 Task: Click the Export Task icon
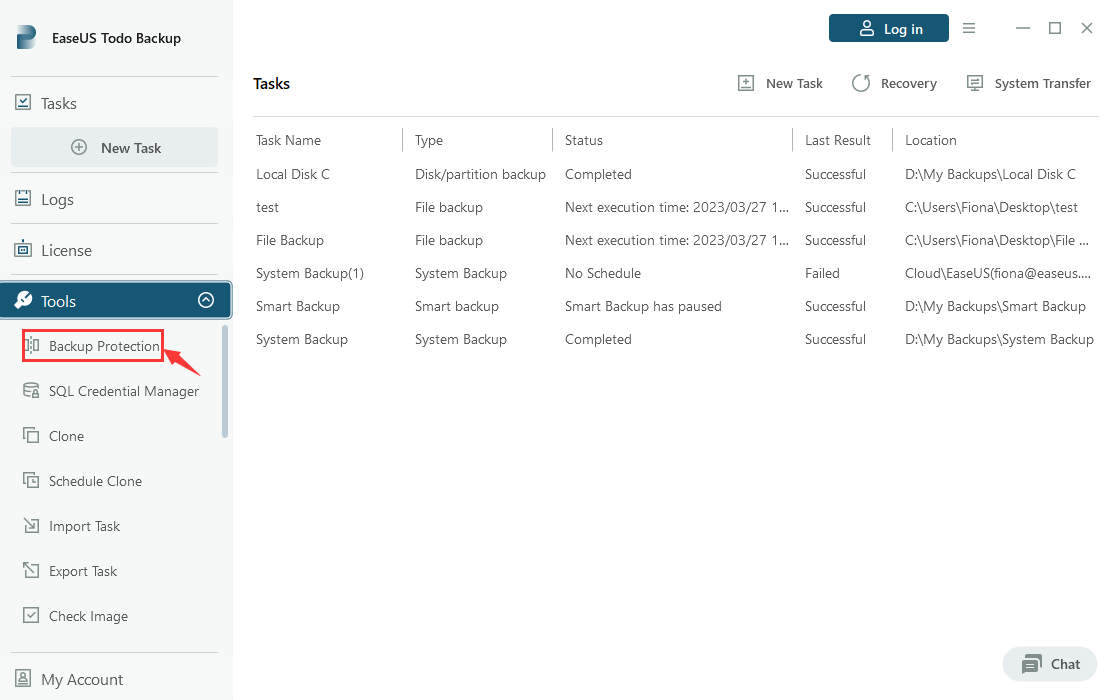click(31, 571)
